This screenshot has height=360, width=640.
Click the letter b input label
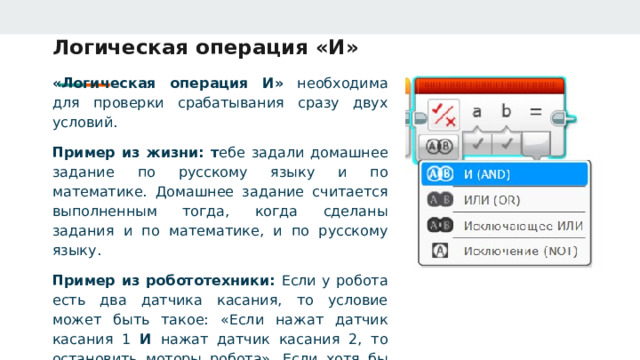[506, 110]
